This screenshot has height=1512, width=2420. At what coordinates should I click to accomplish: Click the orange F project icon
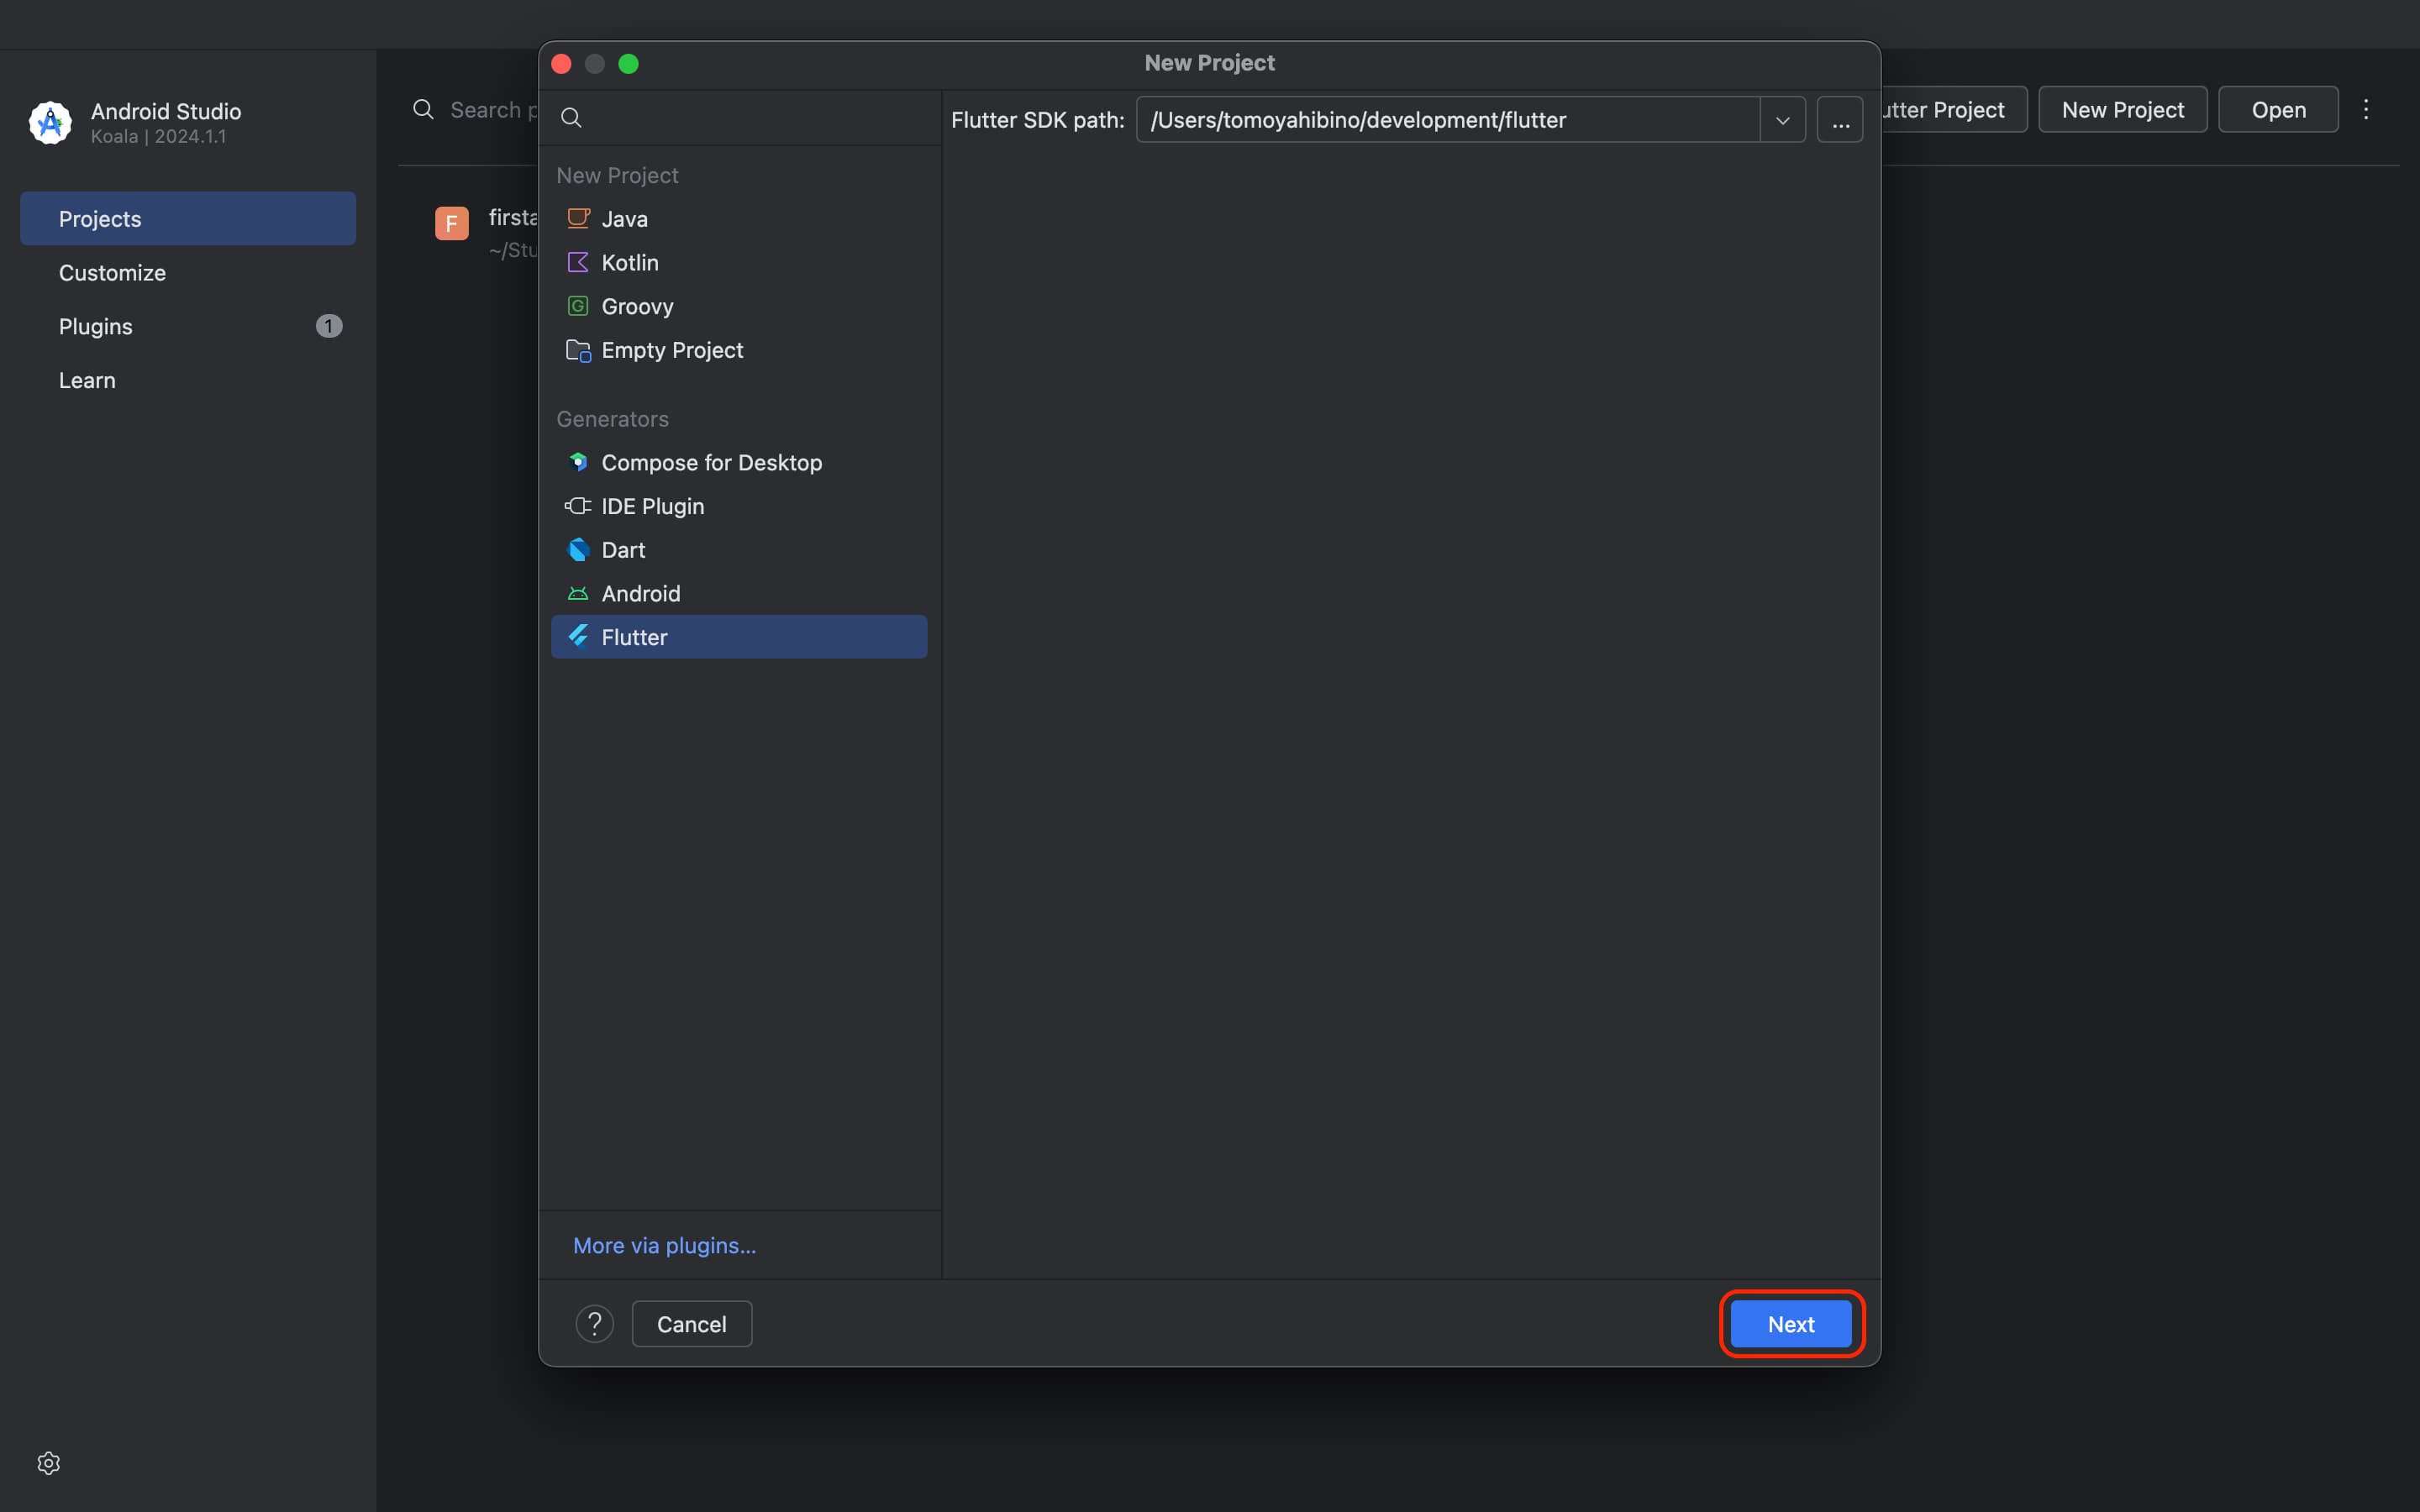[x=452, y=223]
